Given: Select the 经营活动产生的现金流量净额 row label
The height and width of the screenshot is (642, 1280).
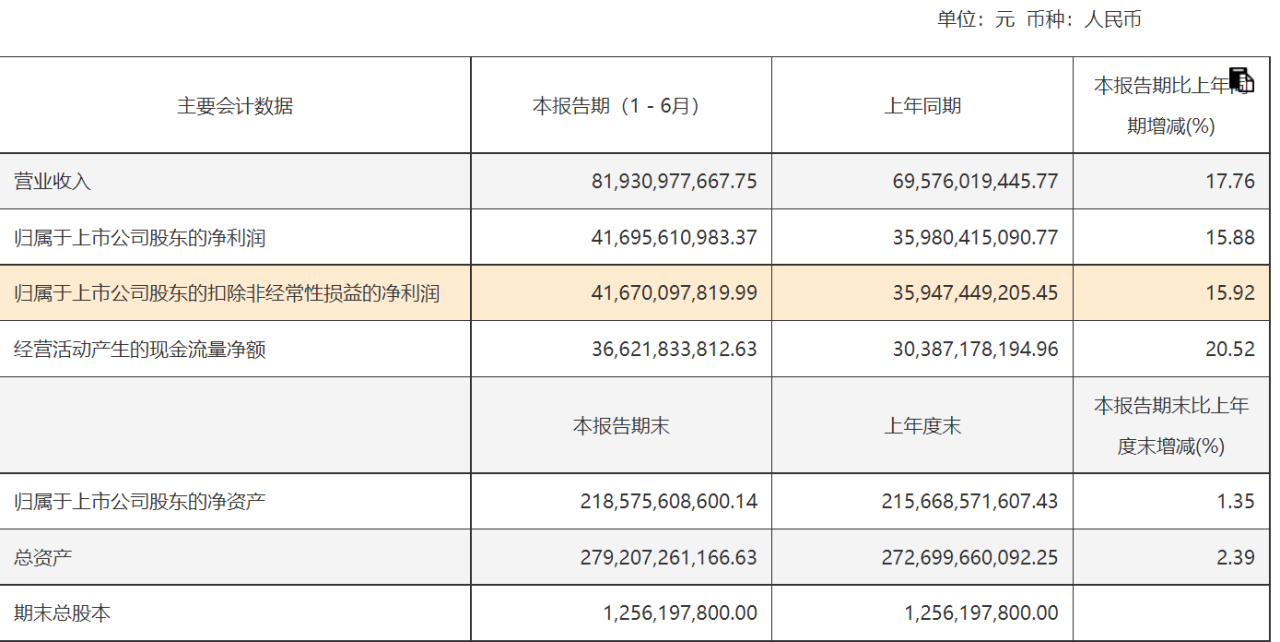Looking at the screenshot, I should click(x=140, y=350).
